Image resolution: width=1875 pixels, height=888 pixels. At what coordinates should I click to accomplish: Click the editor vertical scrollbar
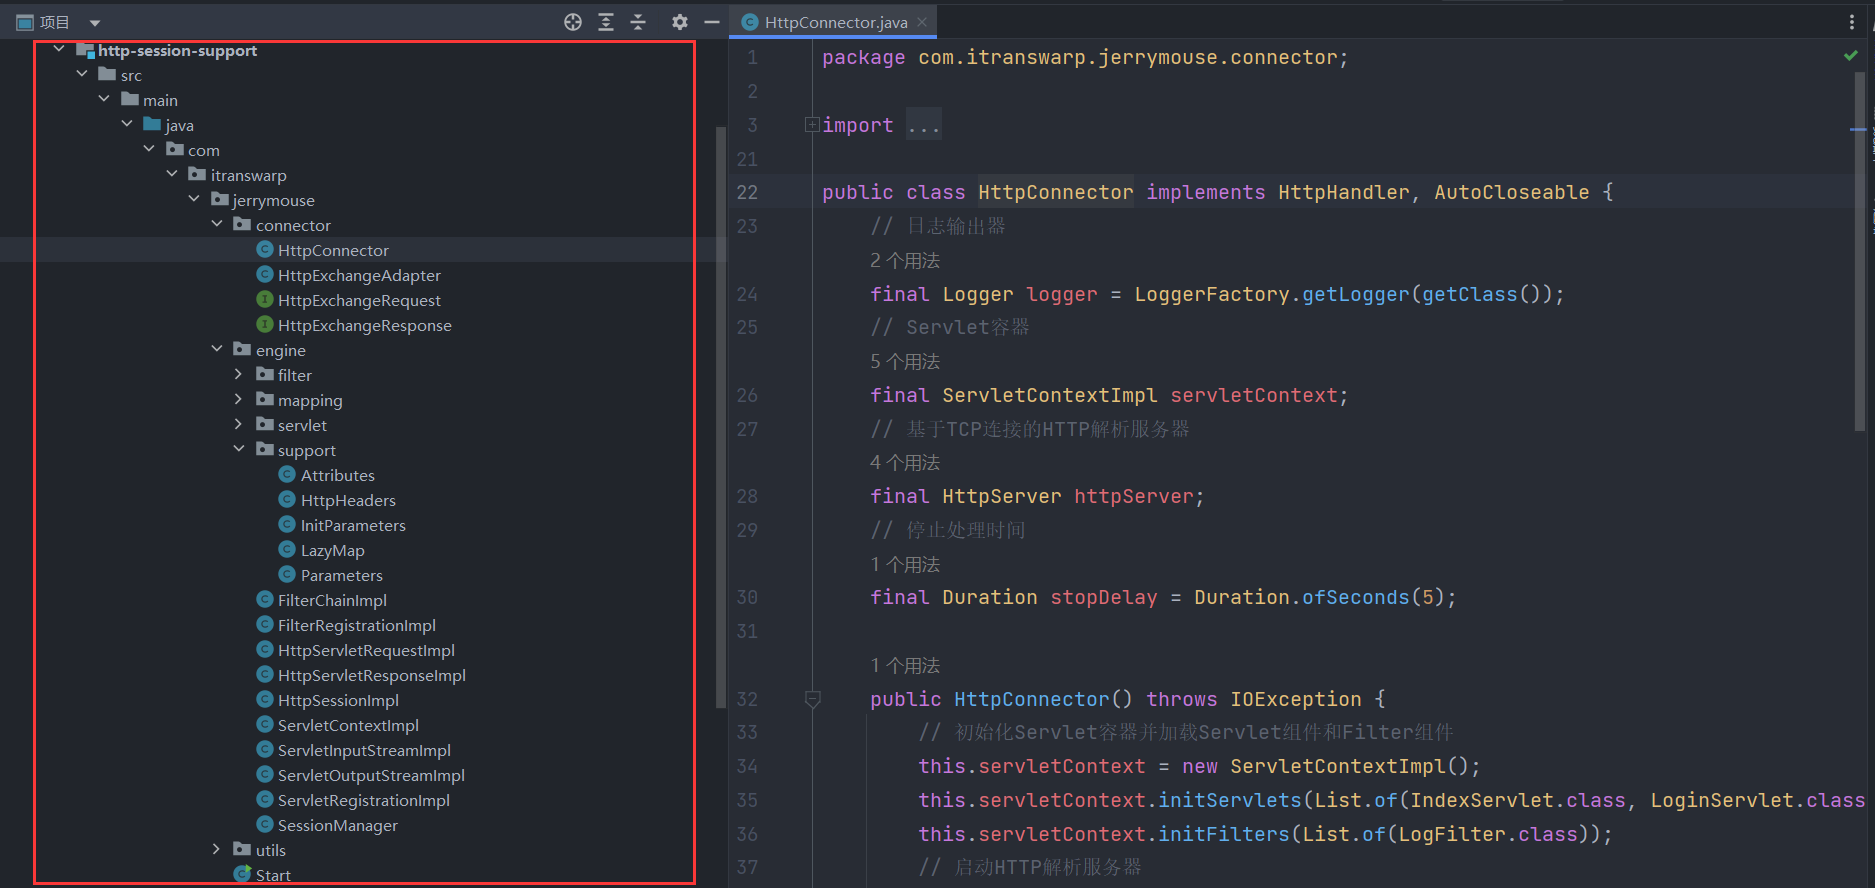click(x=1859, y=250)
